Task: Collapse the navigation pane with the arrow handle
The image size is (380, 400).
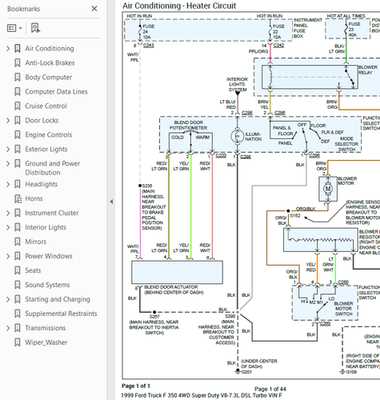Action: click(111, 202)
